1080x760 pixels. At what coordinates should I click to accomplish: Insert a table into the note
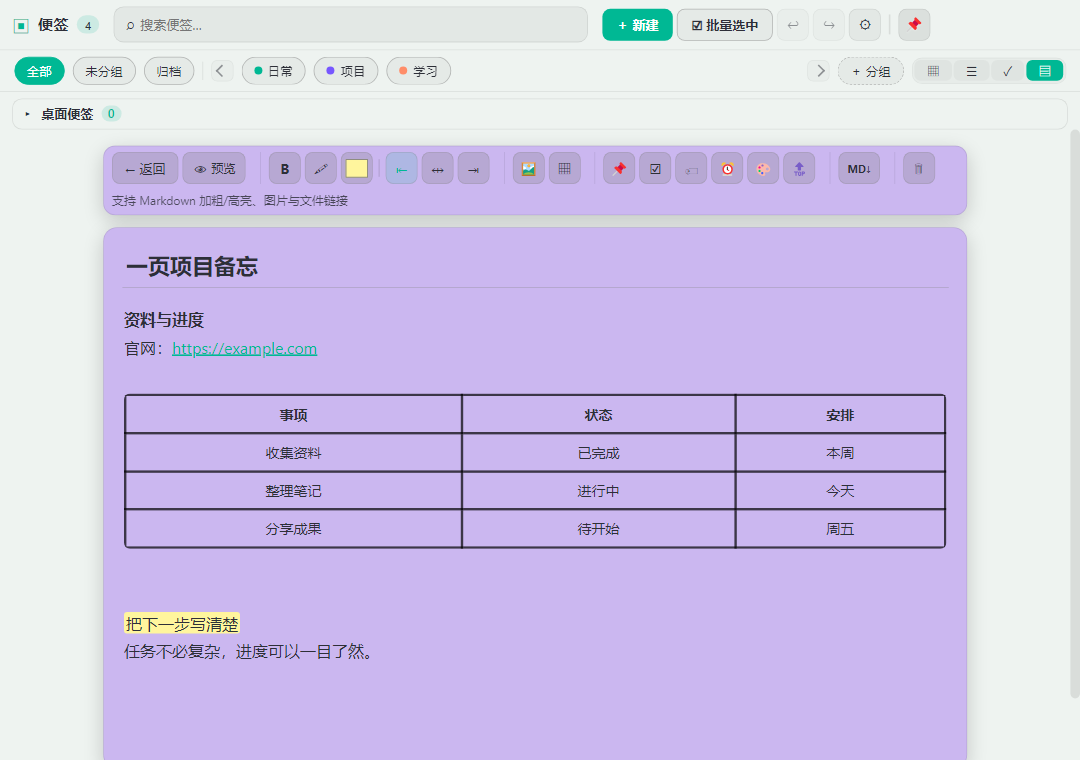click(x=565, y=169)
